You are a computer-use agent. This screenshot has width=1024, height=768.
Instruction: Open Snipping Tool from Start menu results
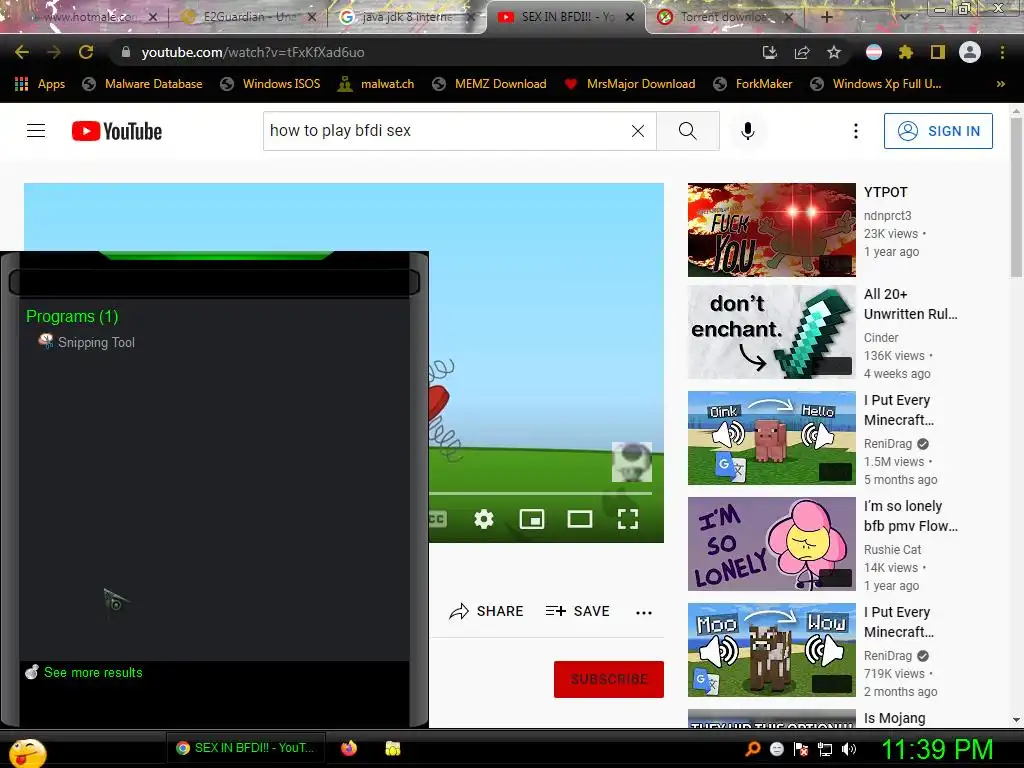coord(87,342)
